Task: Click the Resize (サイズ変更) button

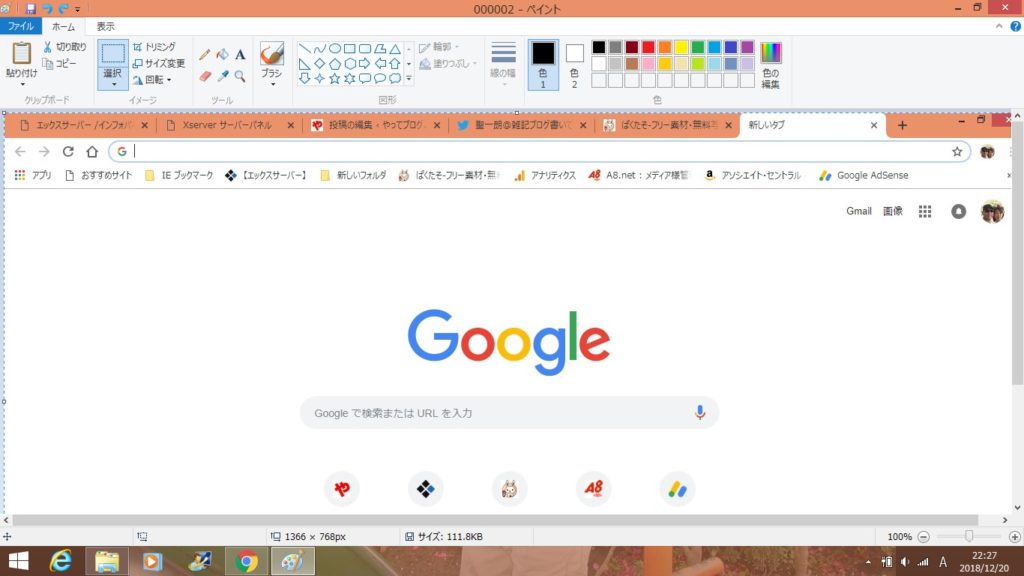Action: coord(159,63)
